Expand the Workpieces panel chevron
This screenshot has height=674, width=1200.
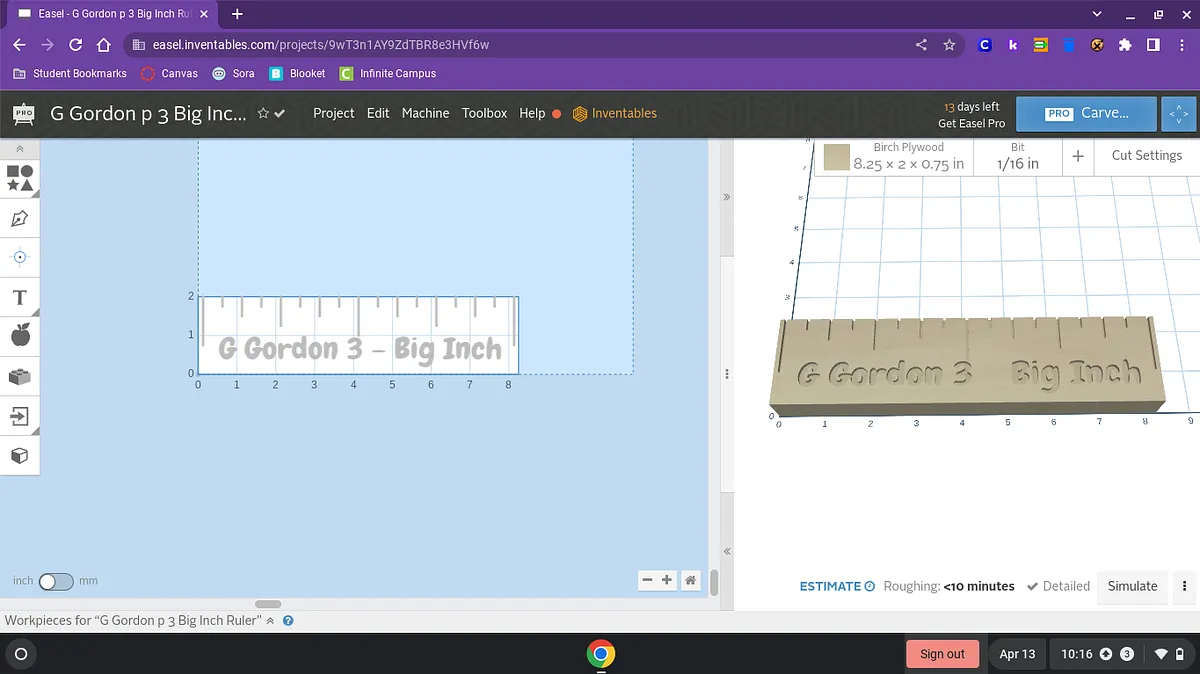[x=270, y=620]
